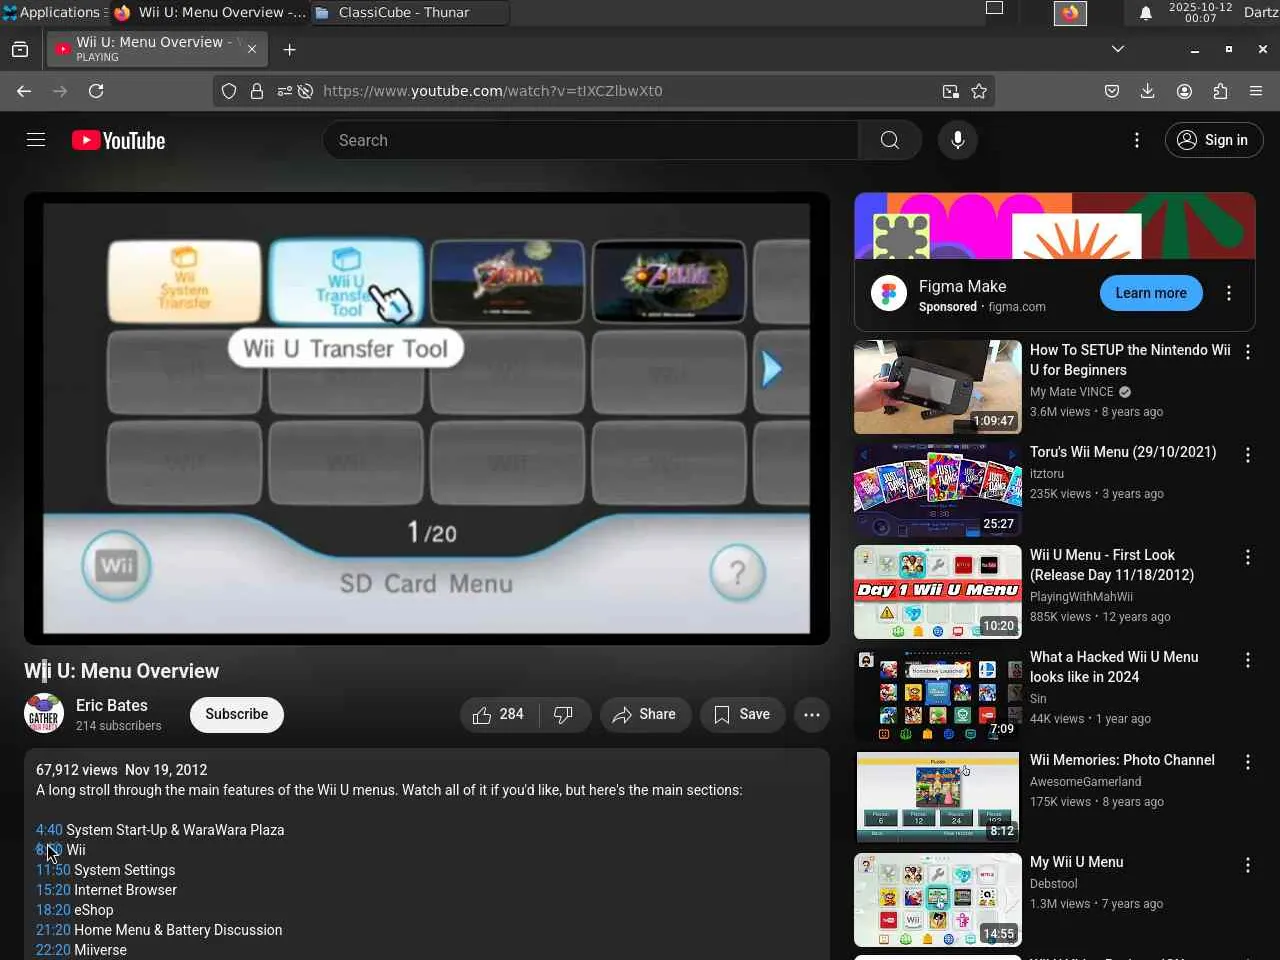This screenshot has width=1280, height=960.
Task: Bookmark this page with the star
Action: [x=979, y=91]
